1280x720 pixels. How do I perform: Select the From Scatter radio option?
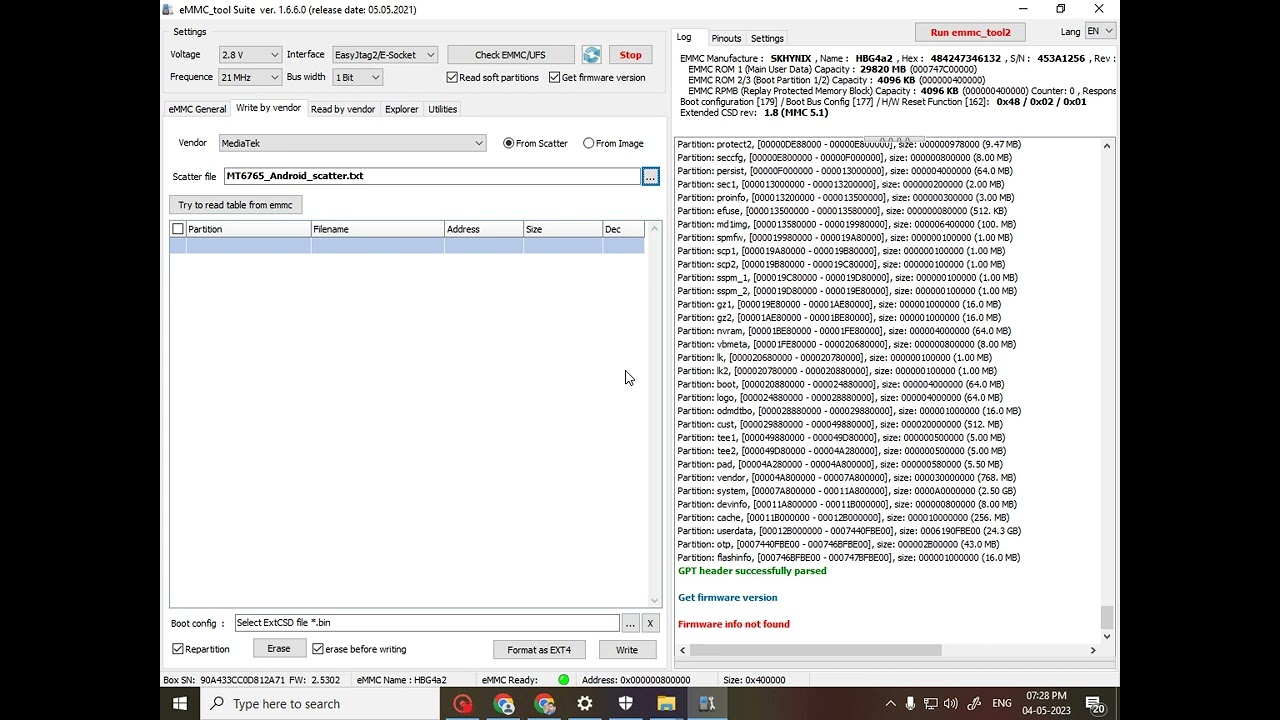508,143
